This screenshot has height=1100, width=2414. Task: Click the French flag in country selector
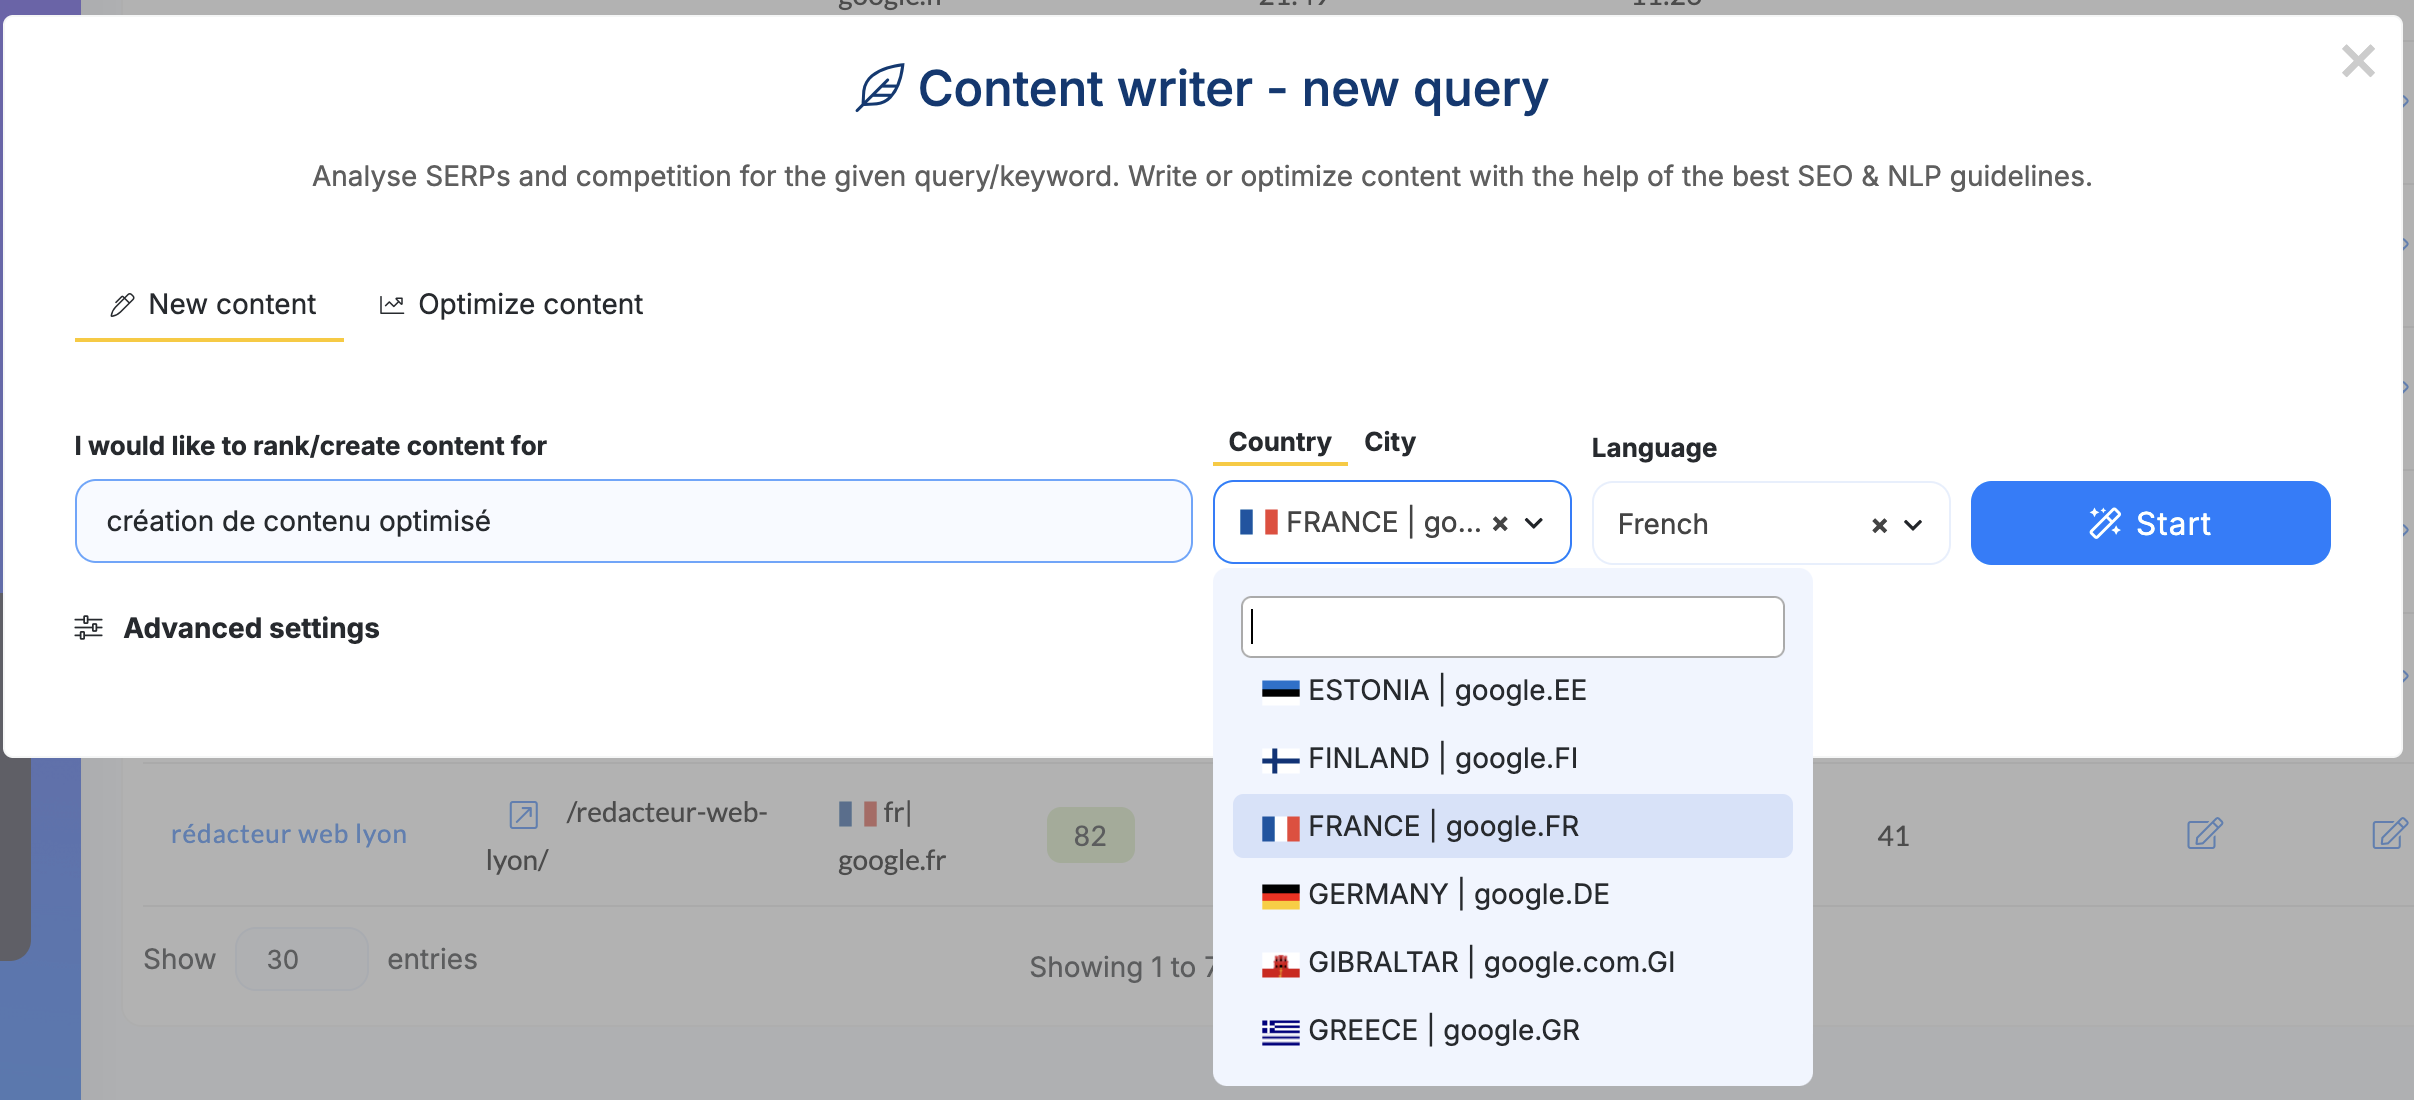(1258, 522)
